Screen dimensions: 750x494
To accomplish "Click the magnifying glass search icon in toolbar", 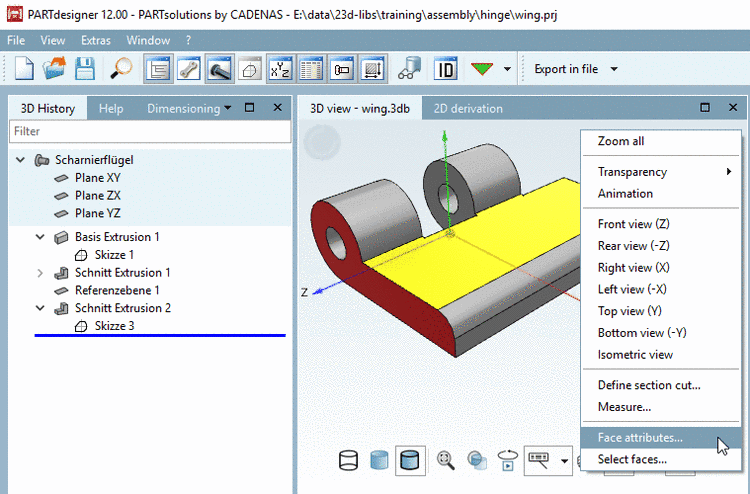I will 121,69.
